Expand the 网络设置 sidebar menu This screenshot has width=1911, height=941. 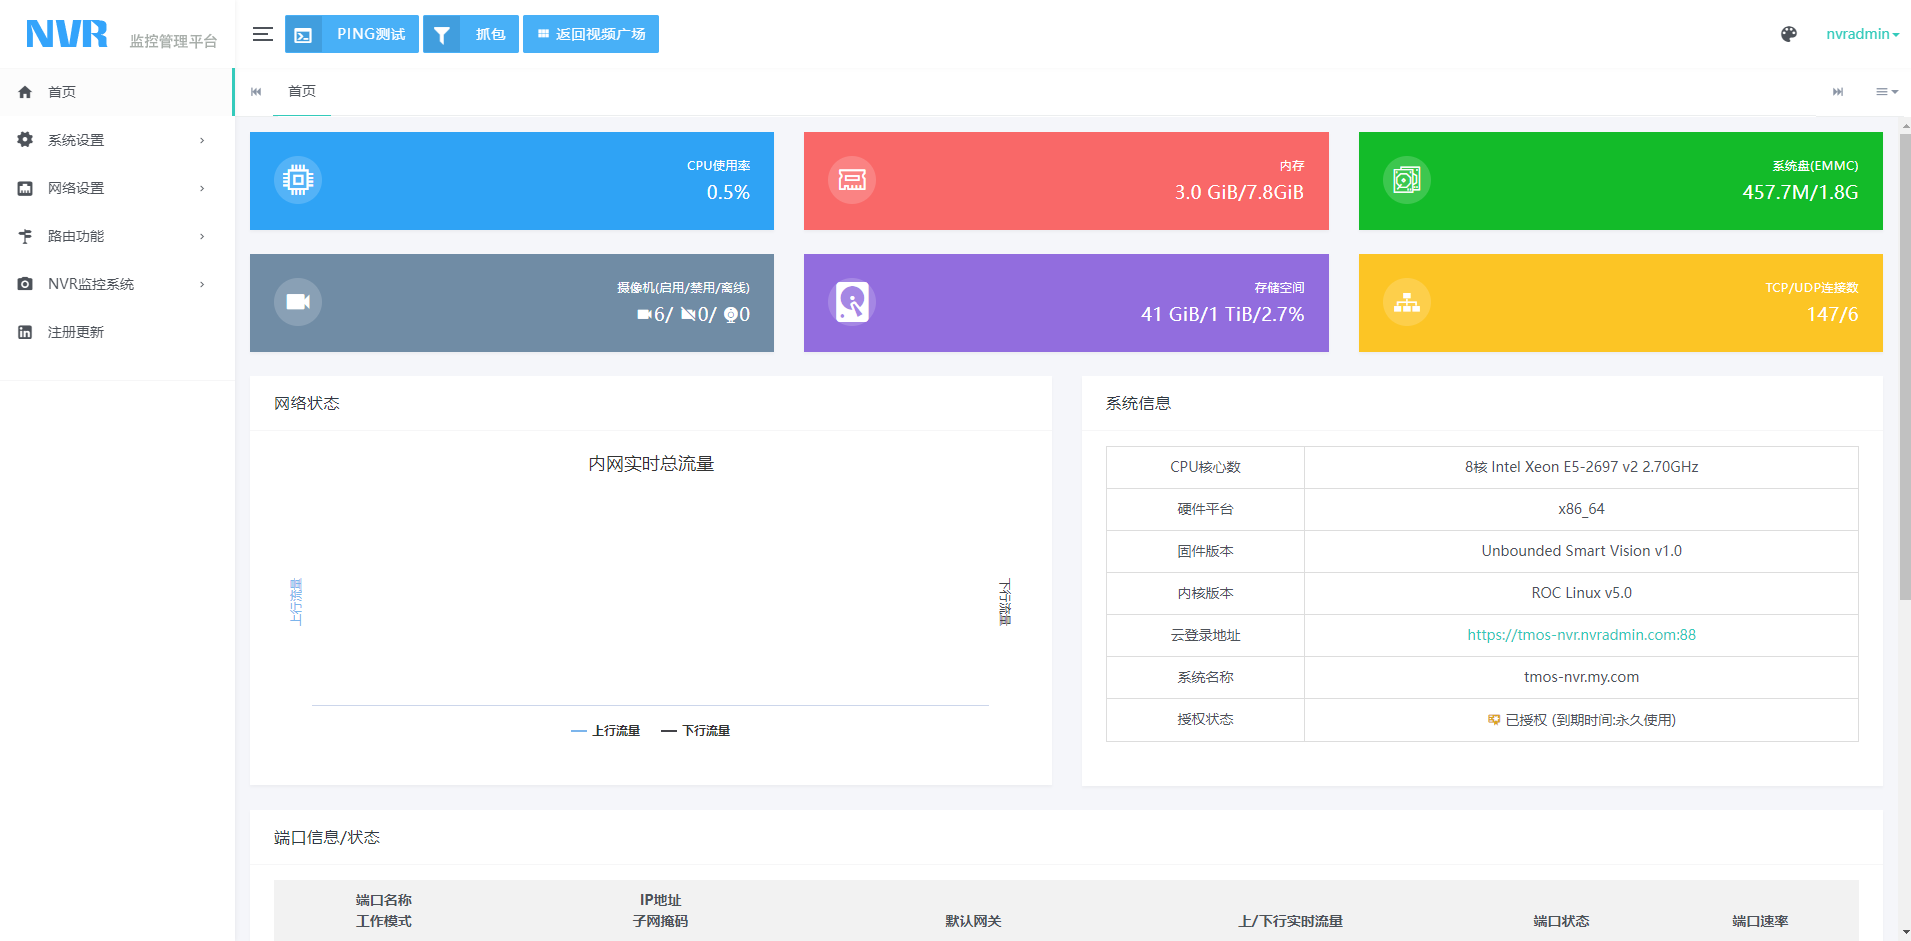click(116, 188)
